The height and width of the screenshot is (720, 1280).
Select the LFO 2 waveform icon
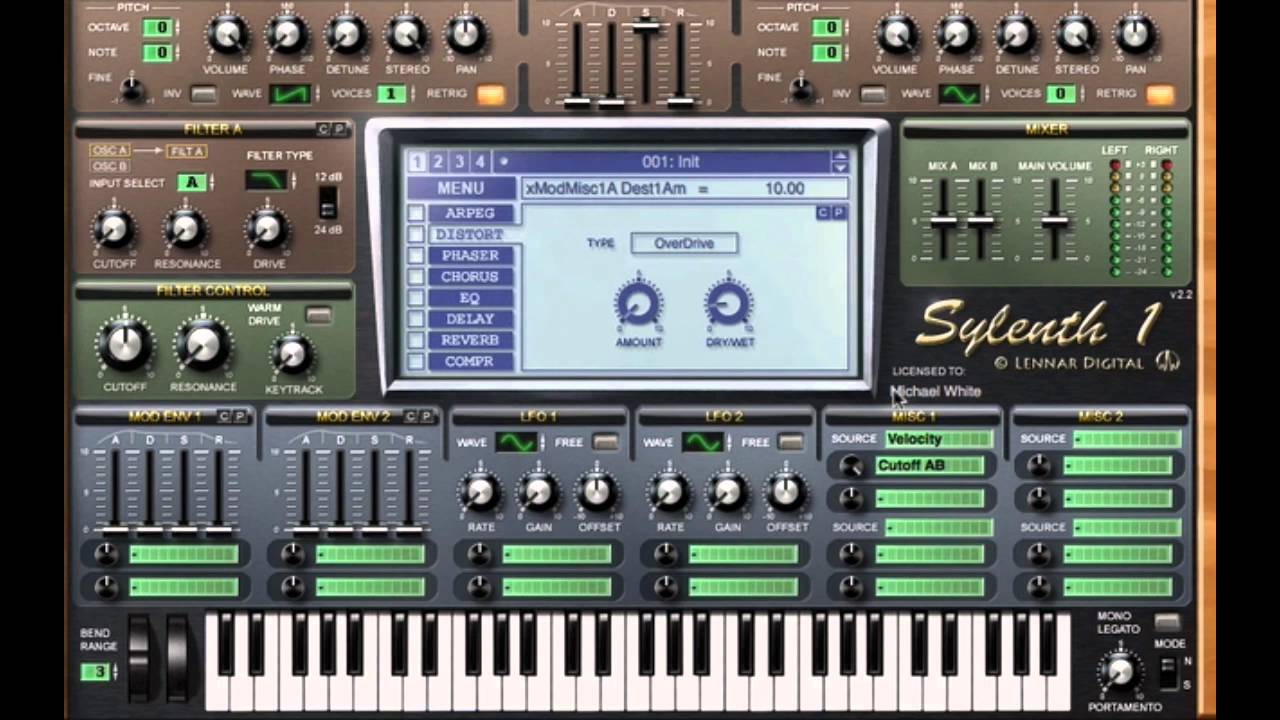704,442
